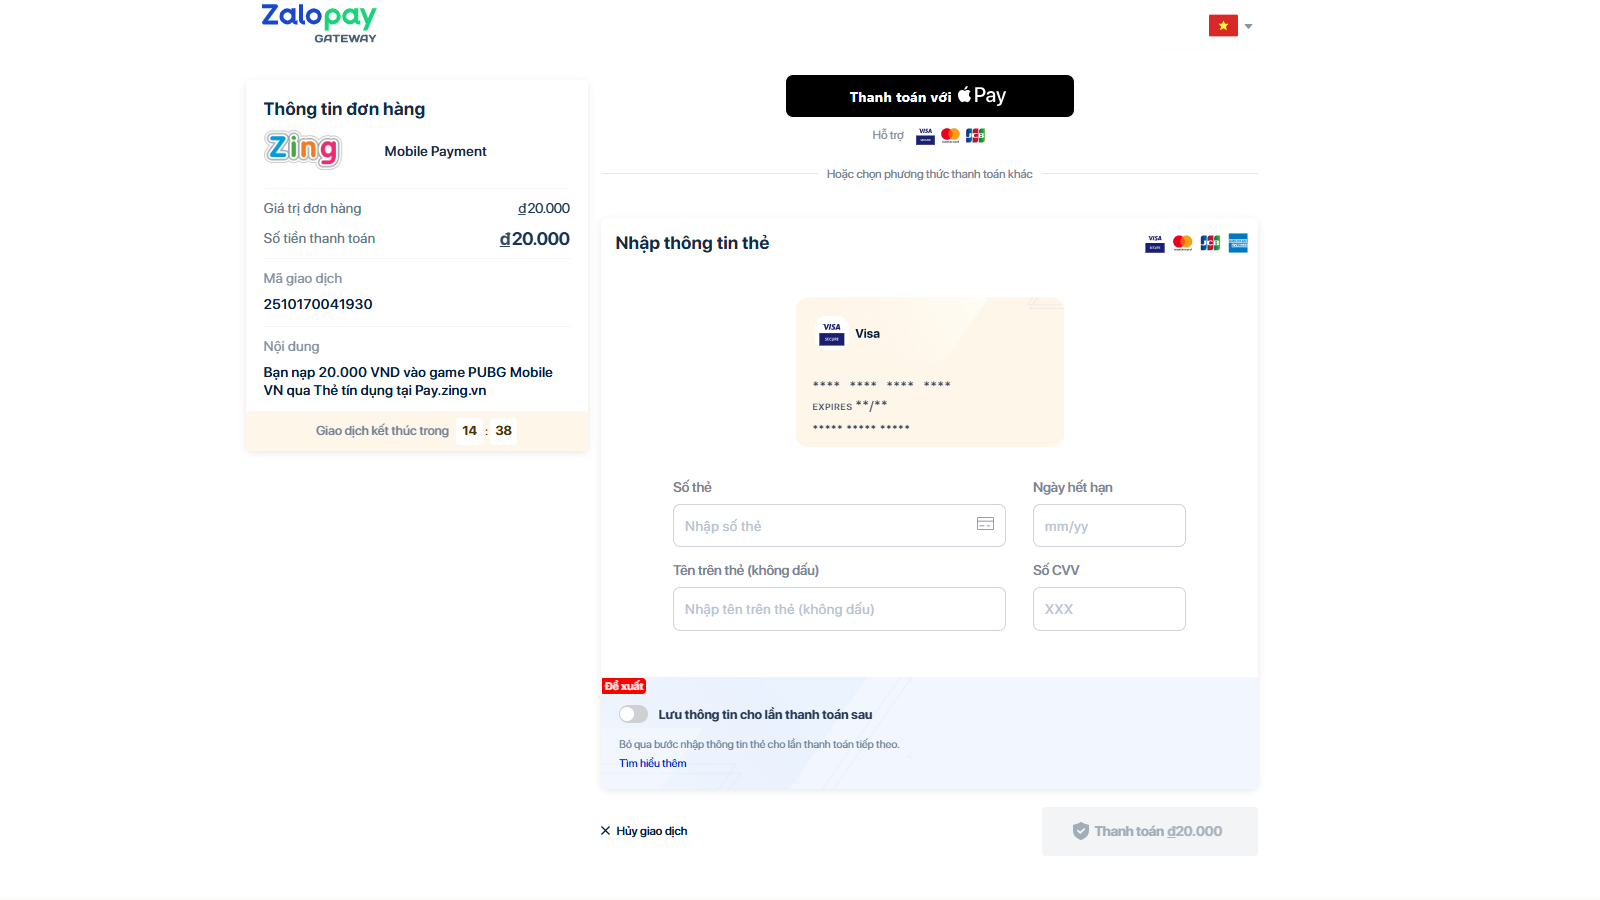Screen dimensions: 1600x900
Task: Click the Mastercard icon in card form header
Action: tap(1182, 243)
